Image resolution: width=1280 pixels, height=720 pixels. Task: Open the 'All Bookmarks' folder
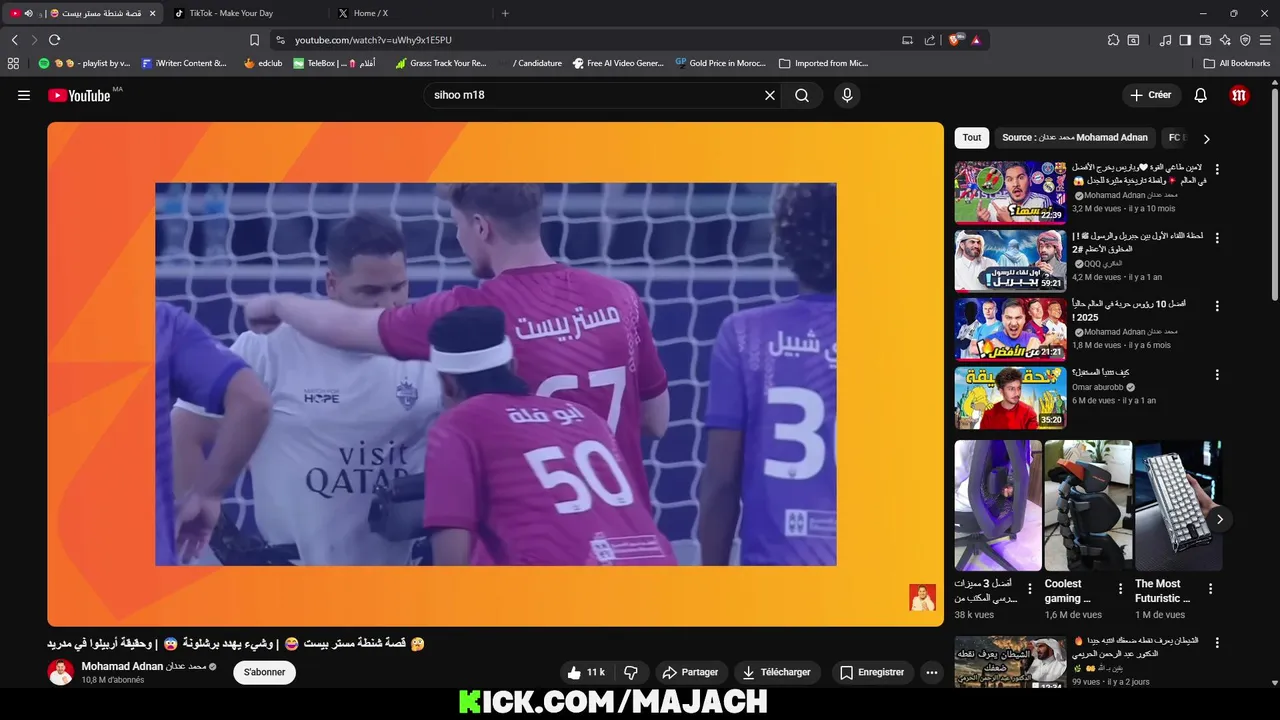tap(1237, 63)
